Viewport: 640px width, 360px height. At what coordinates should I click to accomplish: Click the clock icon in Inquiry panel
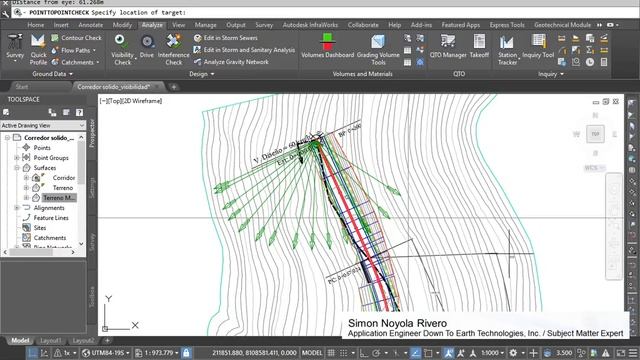[590, 62]
